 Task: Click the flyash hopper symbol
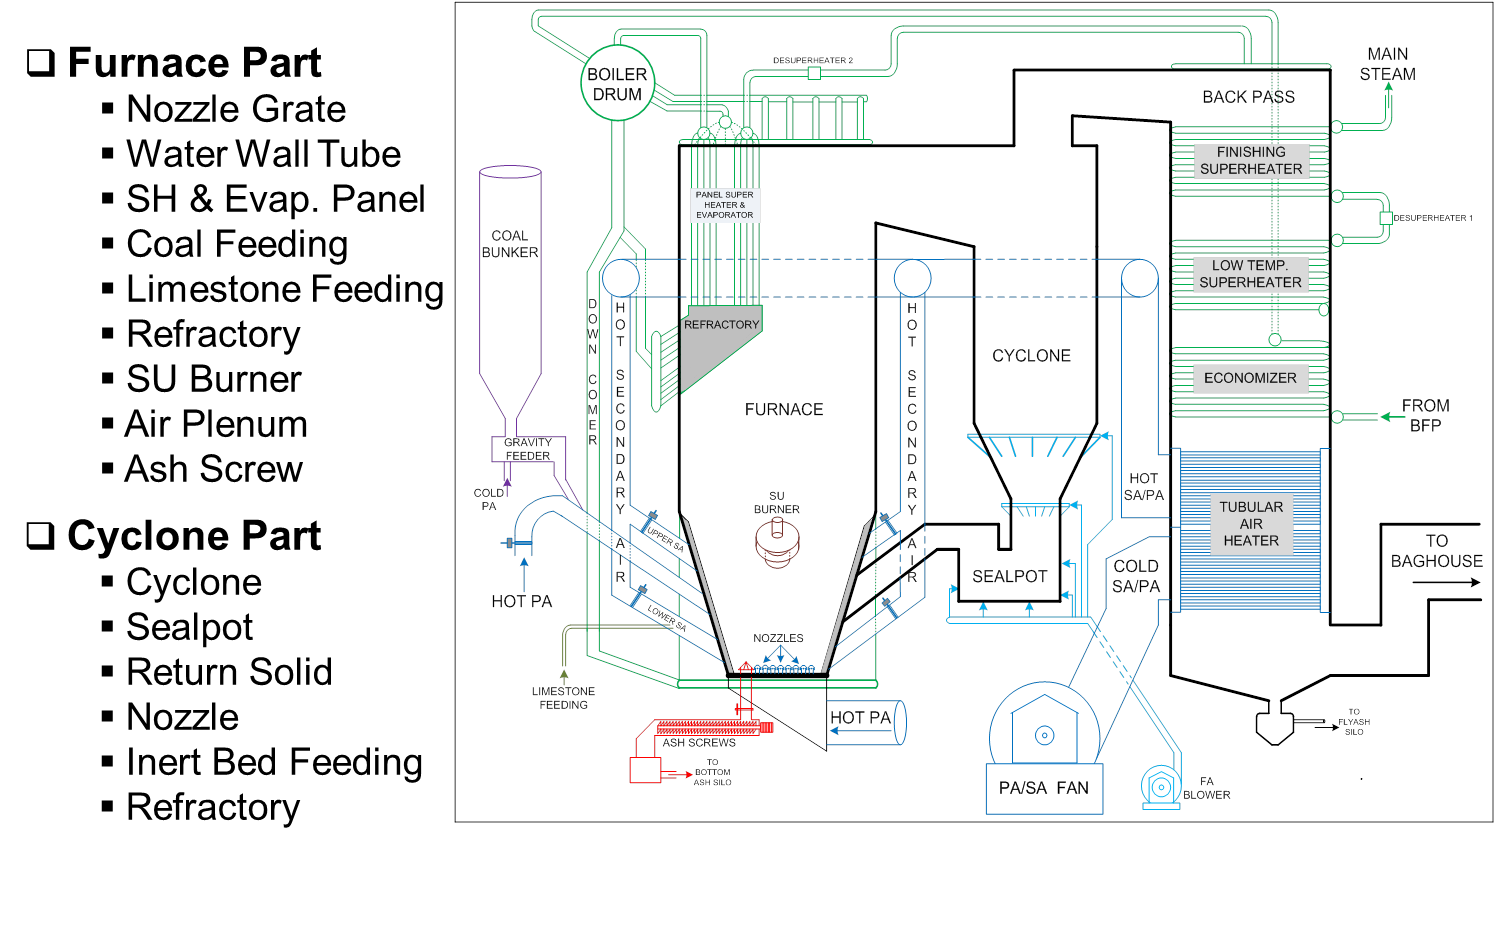point(1275,722)
